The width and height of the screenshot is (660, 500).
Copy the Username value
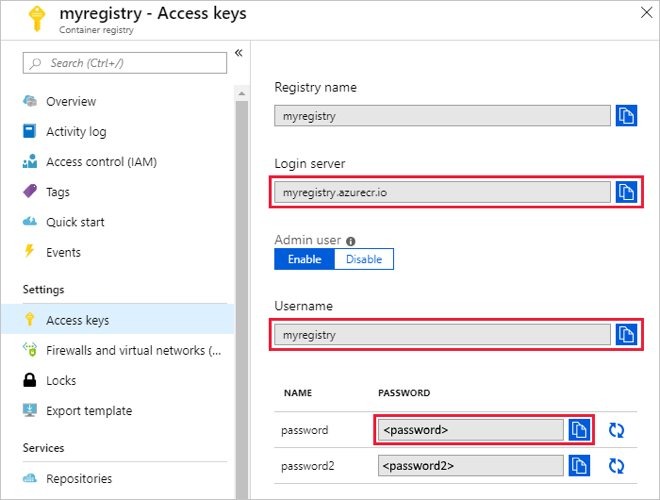pos(626,335)
